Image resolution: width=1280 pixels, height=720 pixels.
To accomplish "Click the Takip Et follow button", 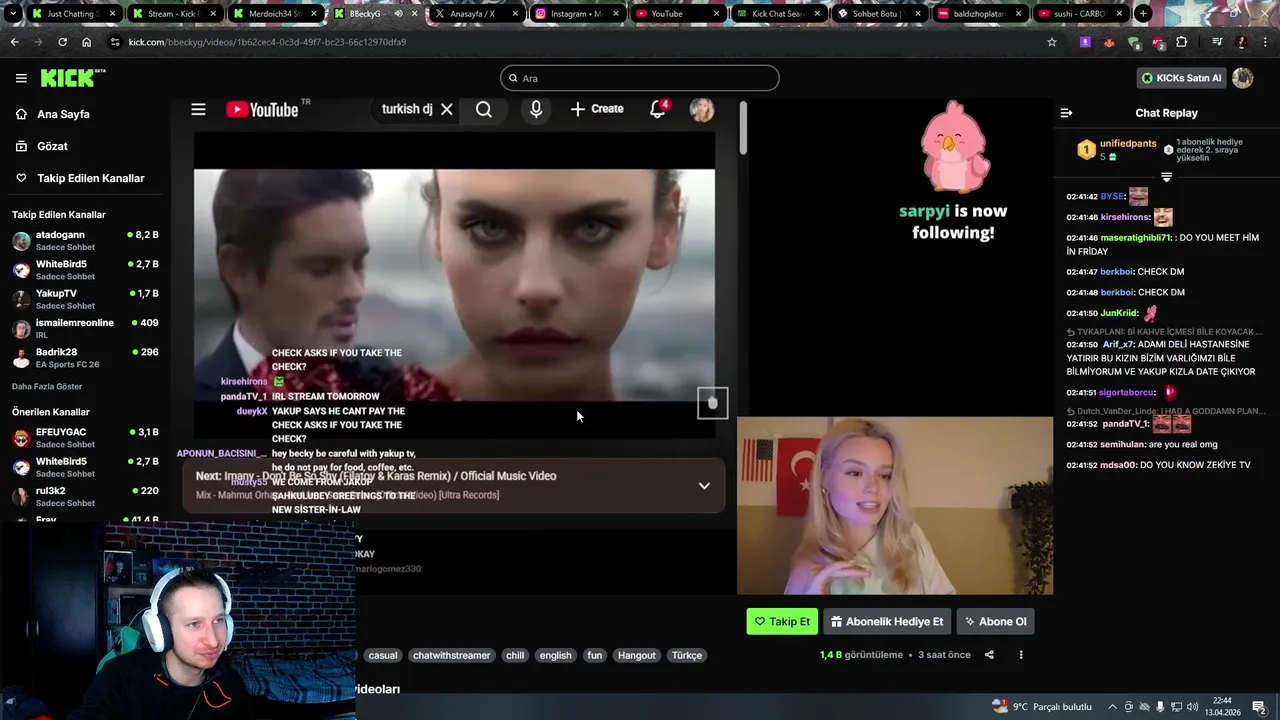I will (x=782, y=621).
